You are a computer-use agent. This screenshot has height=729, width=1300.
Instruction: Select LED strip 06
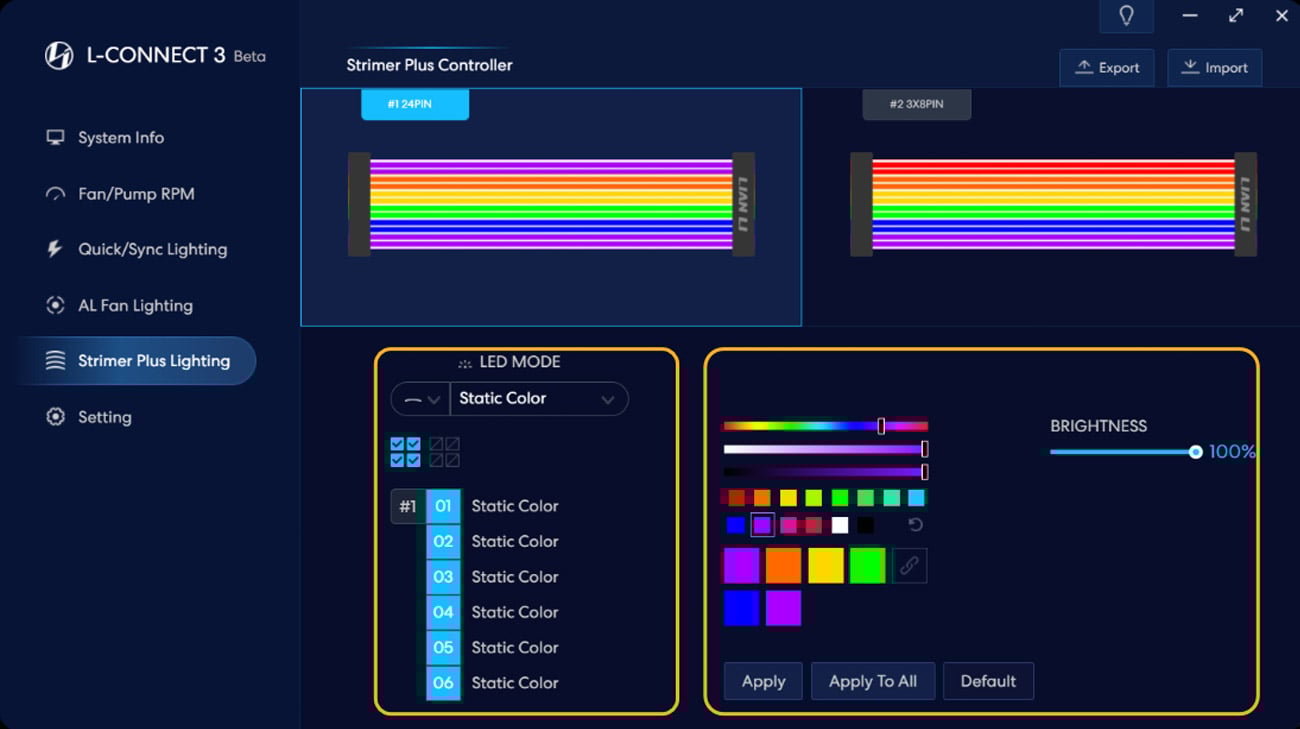tap(443, 683)
